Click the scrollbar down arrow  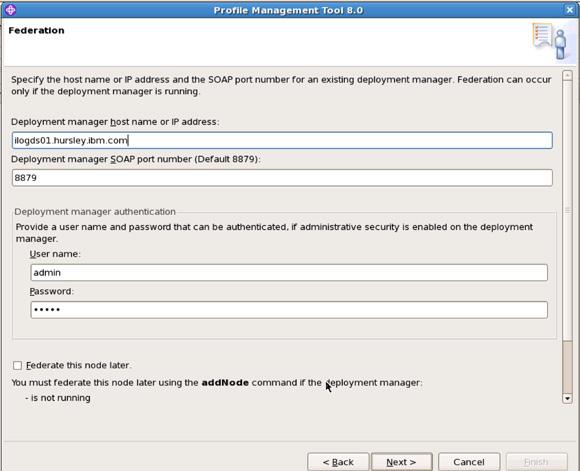pos(567,398)
